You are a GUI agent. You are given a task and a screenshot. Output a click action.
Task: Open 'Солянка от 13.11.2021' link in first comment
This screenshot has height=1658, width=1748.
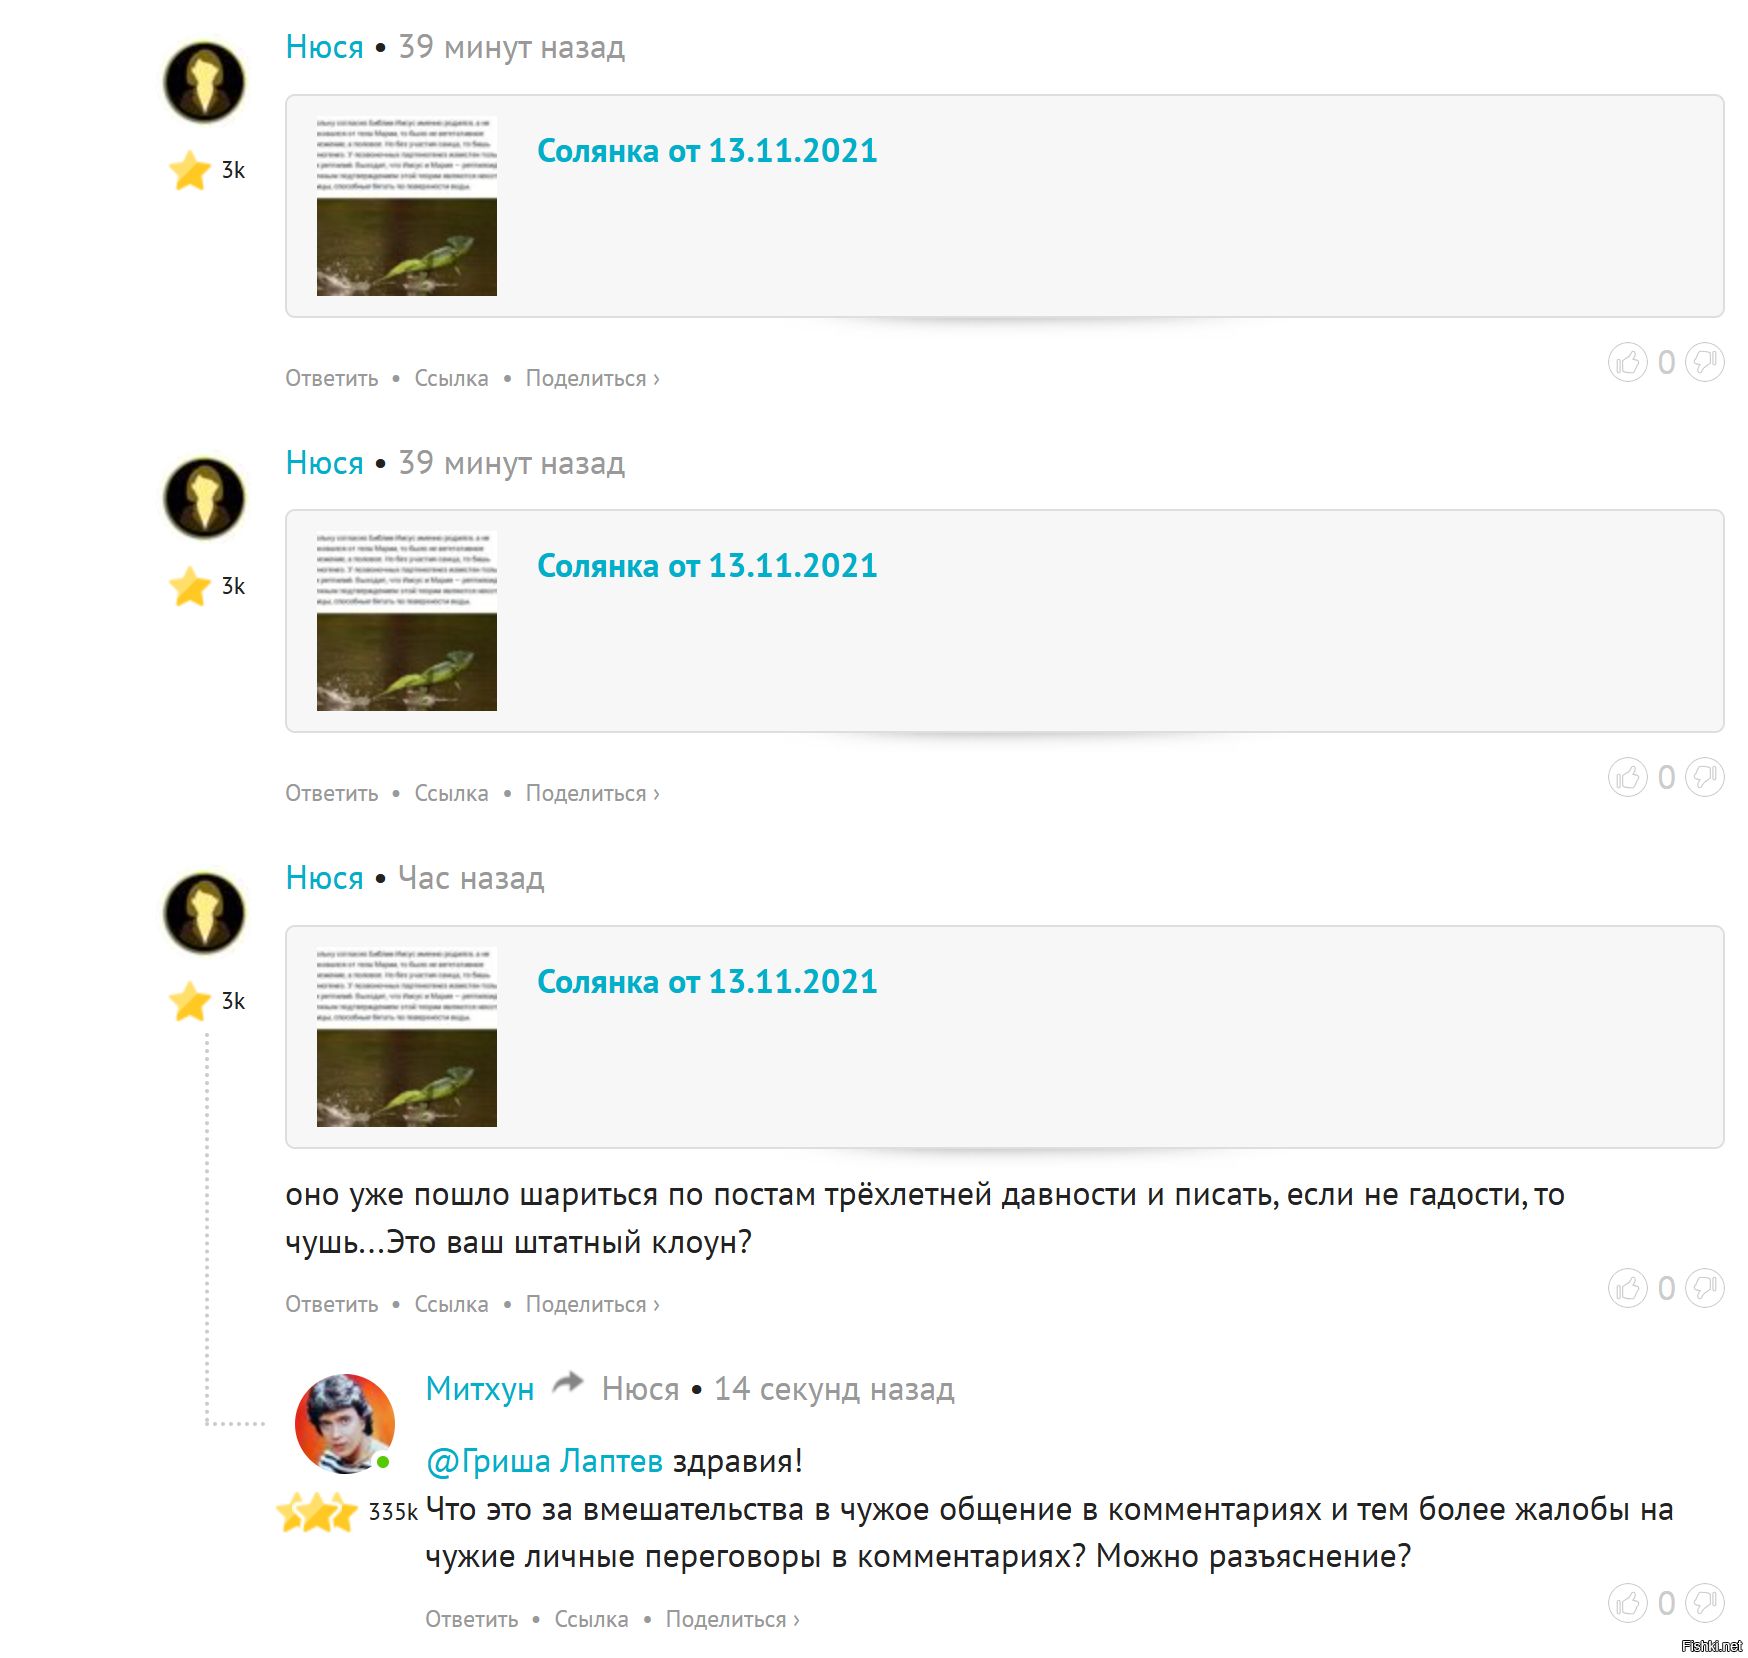pyautogui.click(x=707, y=151)
